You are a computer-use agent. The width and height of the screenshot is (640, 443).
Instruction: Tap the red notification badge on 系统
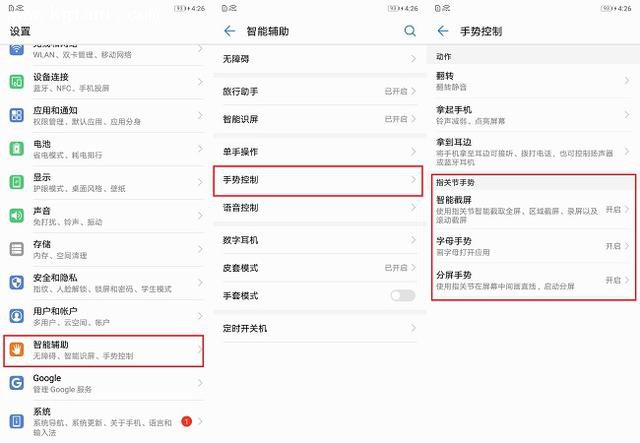coord(187,421)
